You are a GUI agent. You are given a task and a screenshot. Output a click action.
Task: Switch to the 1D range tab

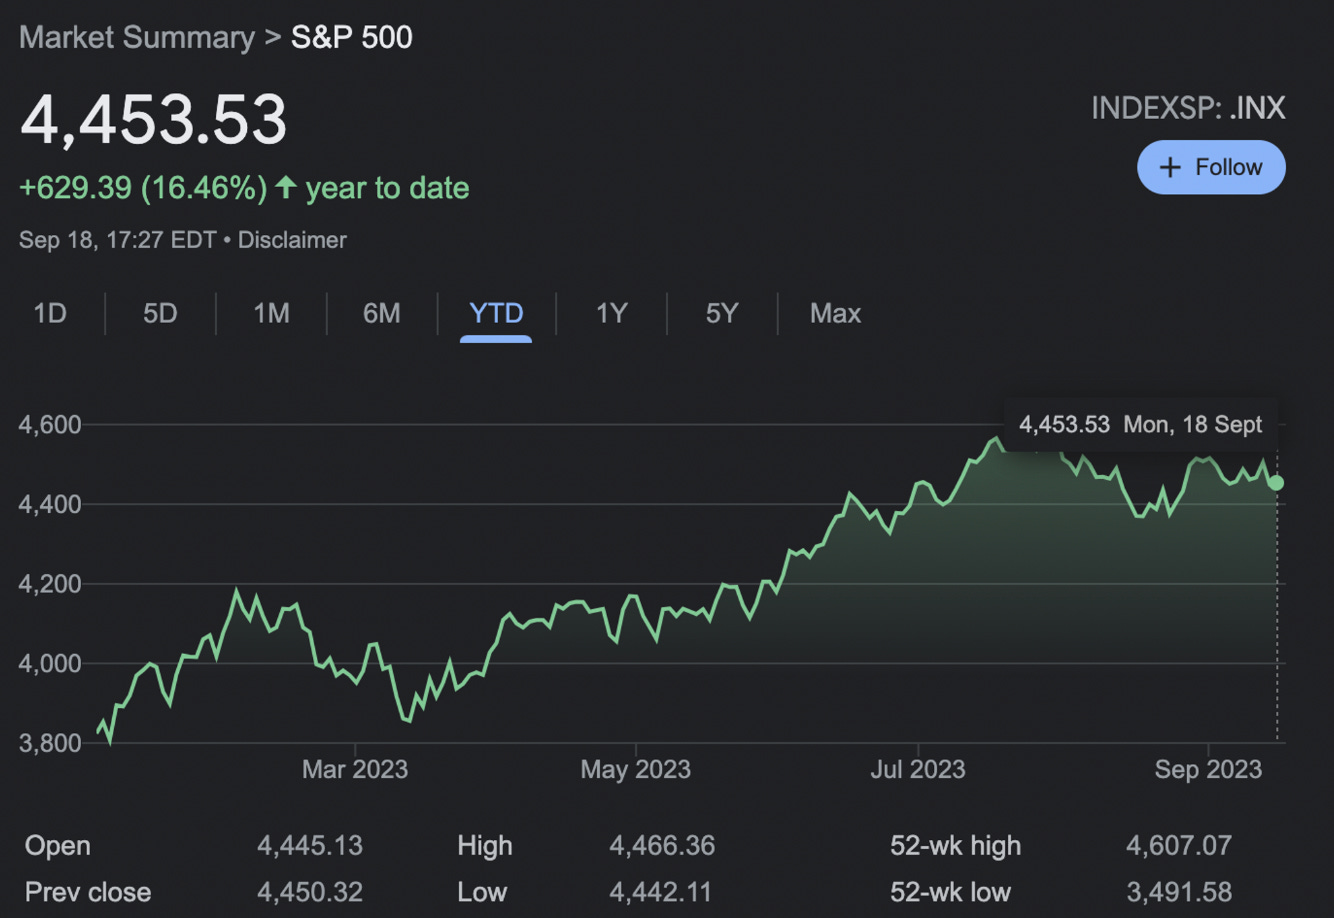(x=50, y=313)
